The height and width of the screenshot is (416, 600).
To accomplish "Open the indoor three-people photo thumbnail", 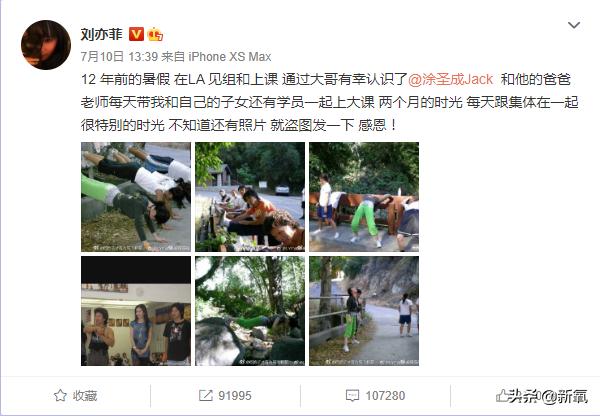I will pos(136,311).
